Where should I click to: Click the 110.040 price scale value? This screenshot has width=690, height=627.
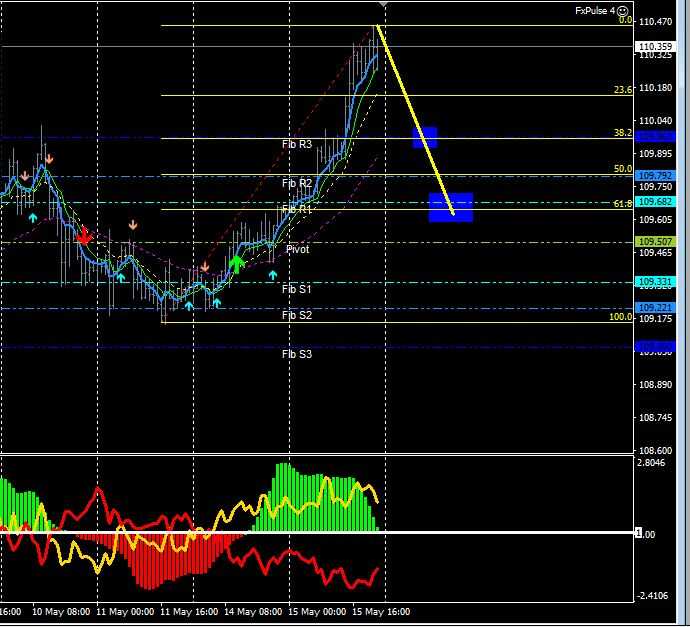click(x=656, y=121)
